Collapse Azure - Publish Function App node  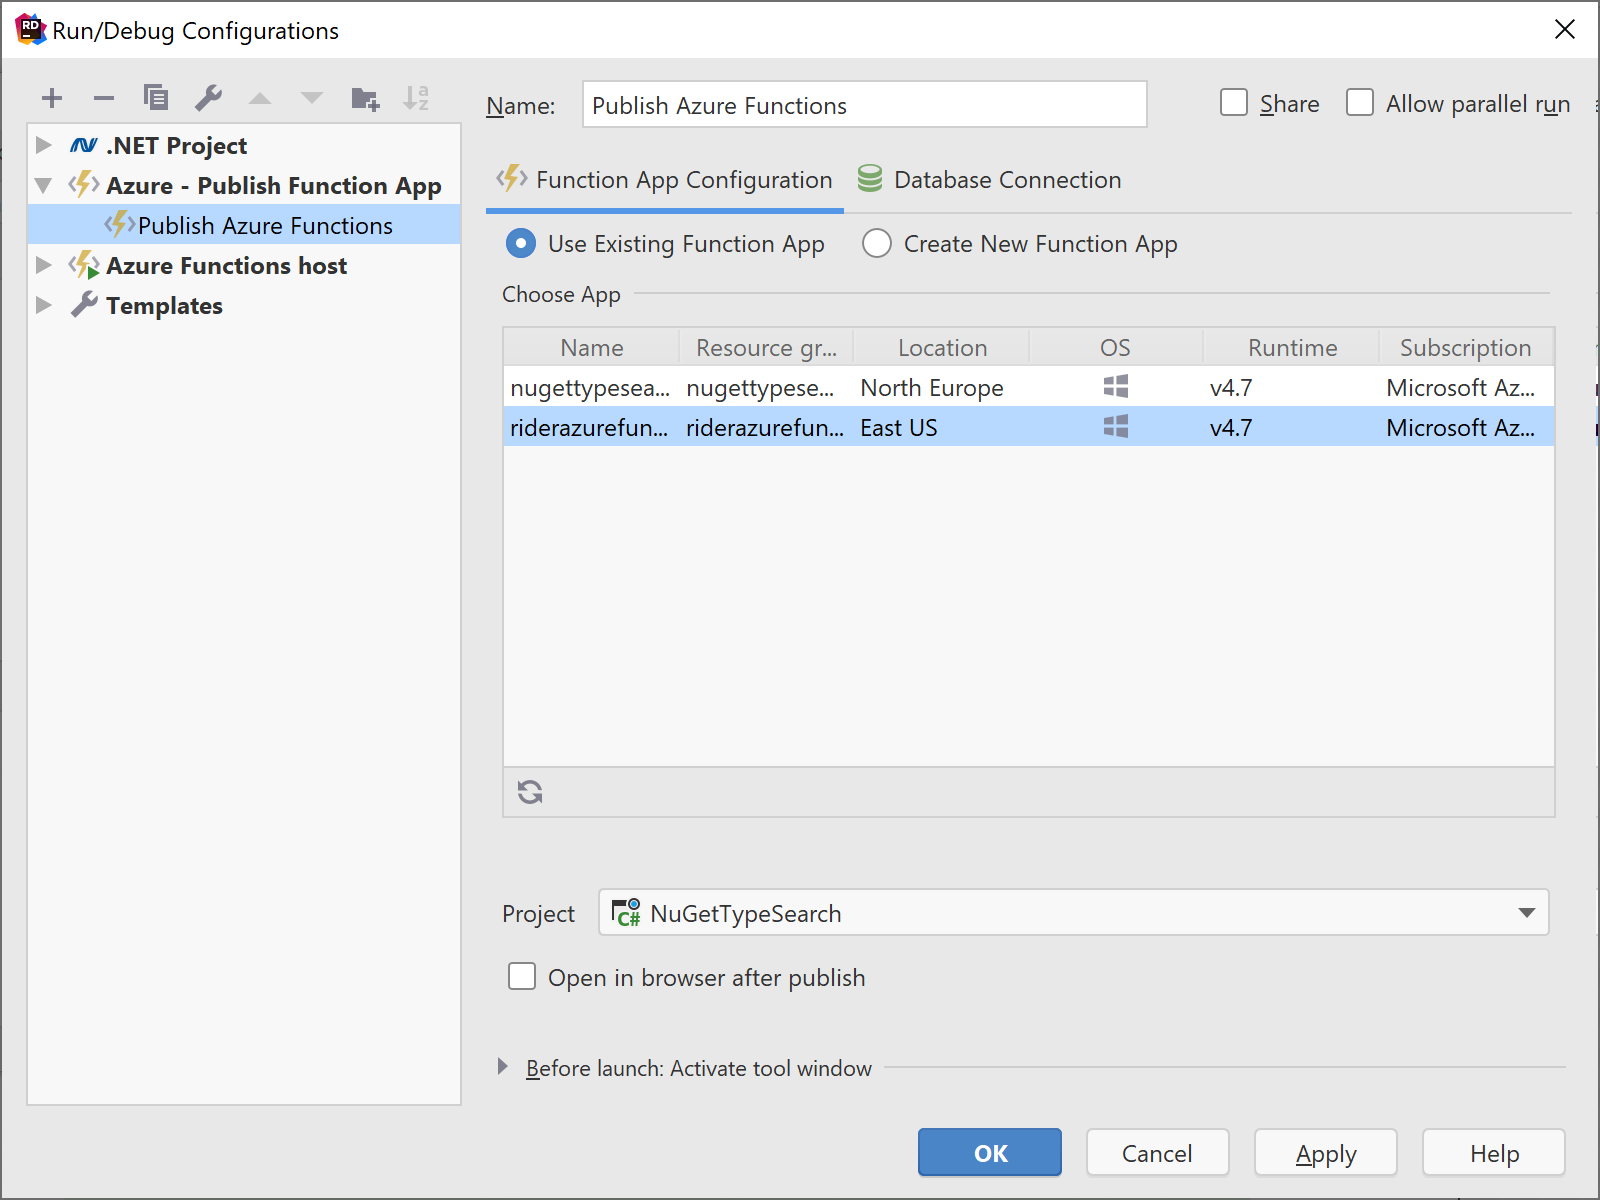pyautogui.click(x=44, y=186)
